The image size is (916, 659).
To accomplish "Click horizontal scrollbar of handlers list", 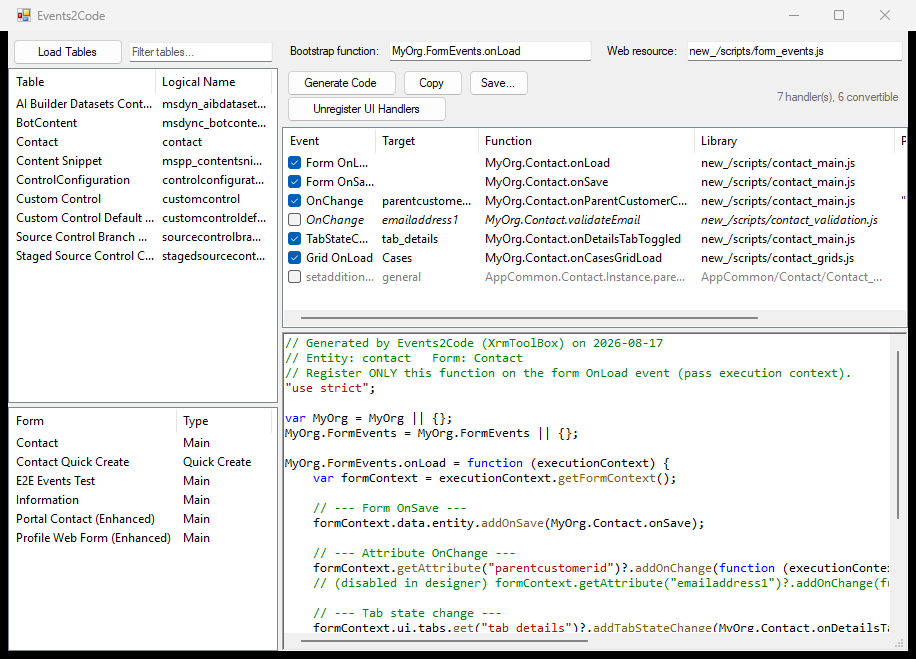I will [529, 318].
